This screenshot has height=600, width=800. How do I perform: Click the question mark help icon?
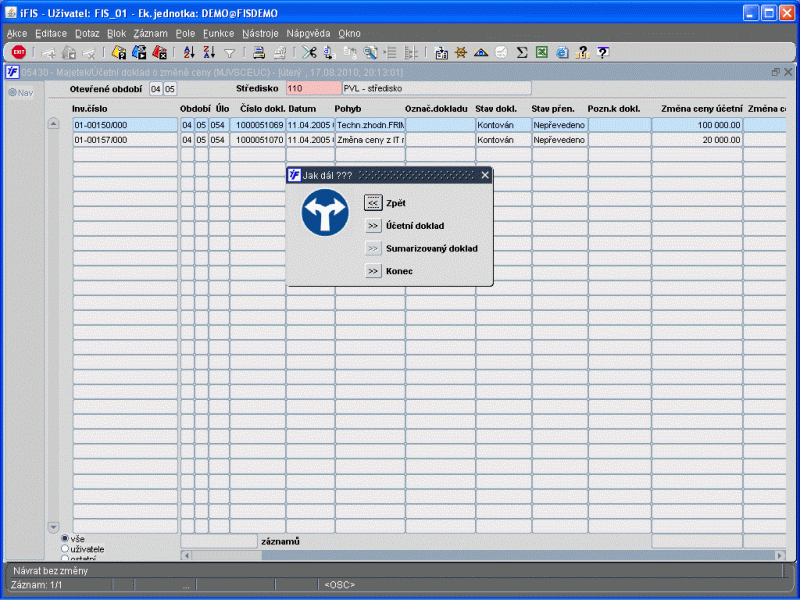pyautogui.click(x=602, y=52)
